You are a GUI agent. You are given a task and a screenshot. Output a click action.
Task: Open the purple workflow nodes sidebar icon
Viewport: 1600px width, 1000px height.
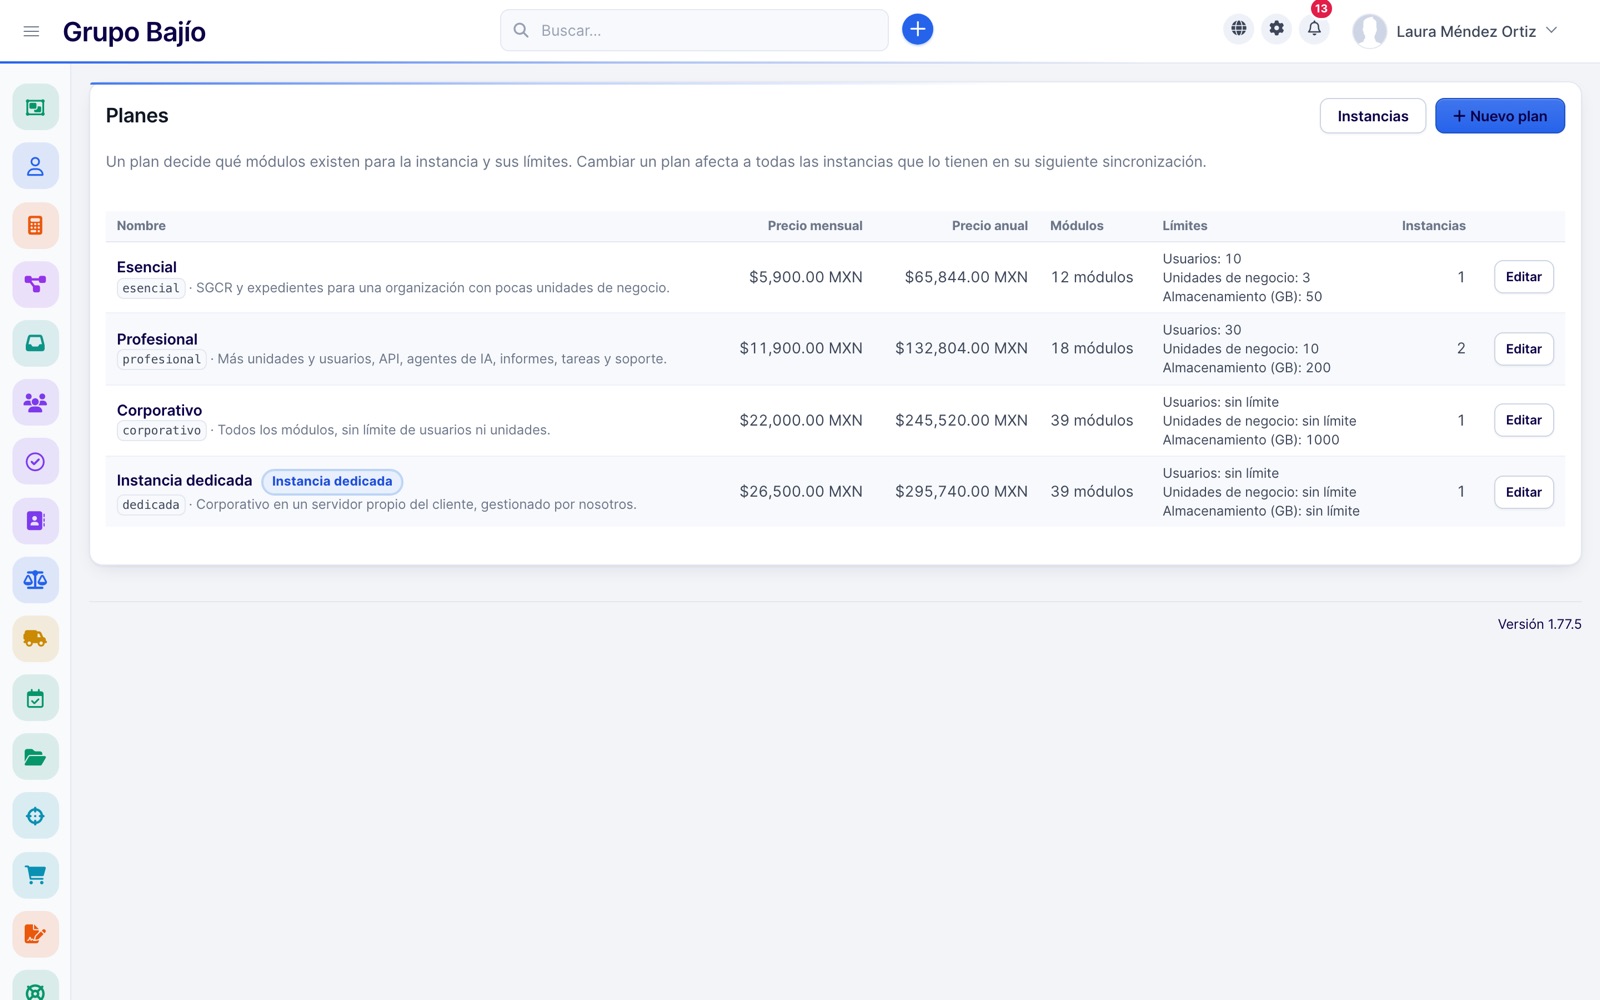(35, 284)
